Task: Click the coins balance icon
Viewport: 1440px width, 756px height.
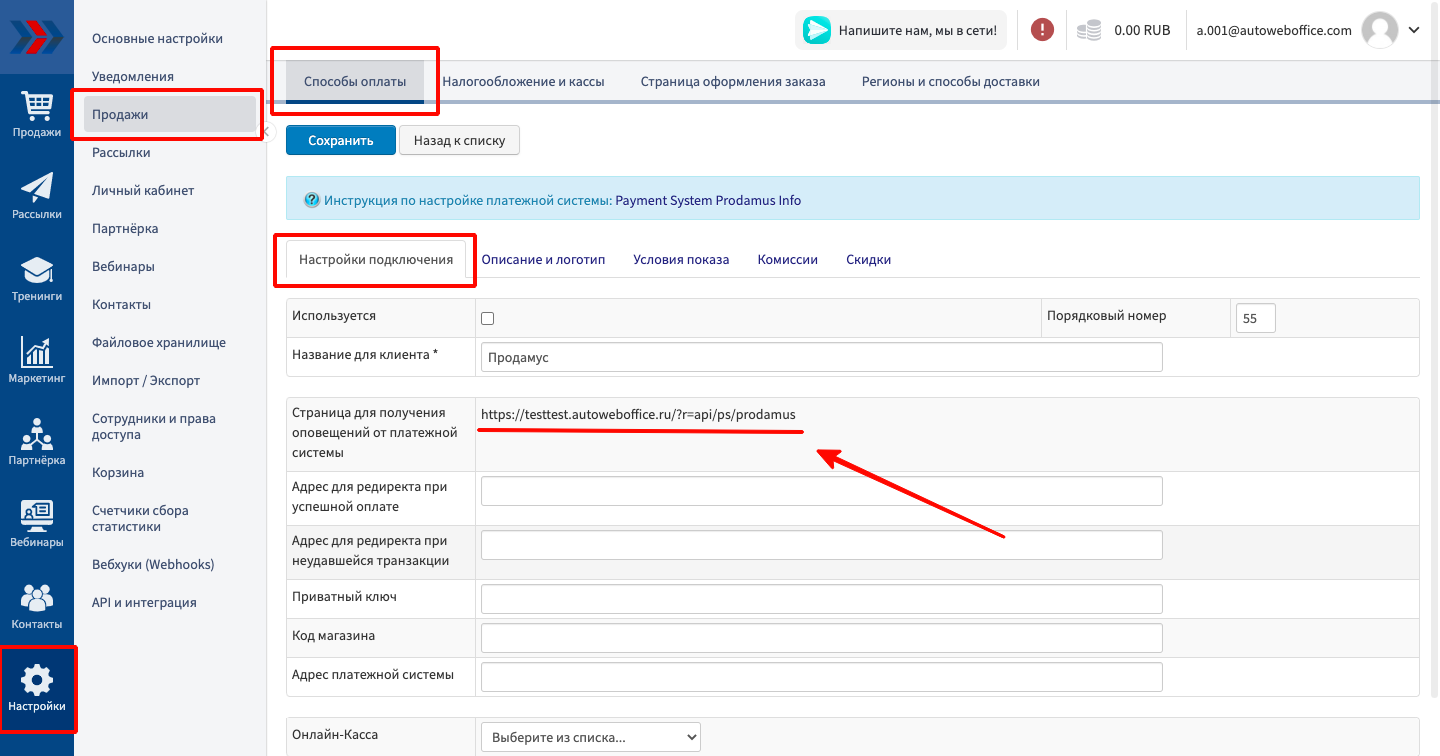Action: click(1089, 30)
